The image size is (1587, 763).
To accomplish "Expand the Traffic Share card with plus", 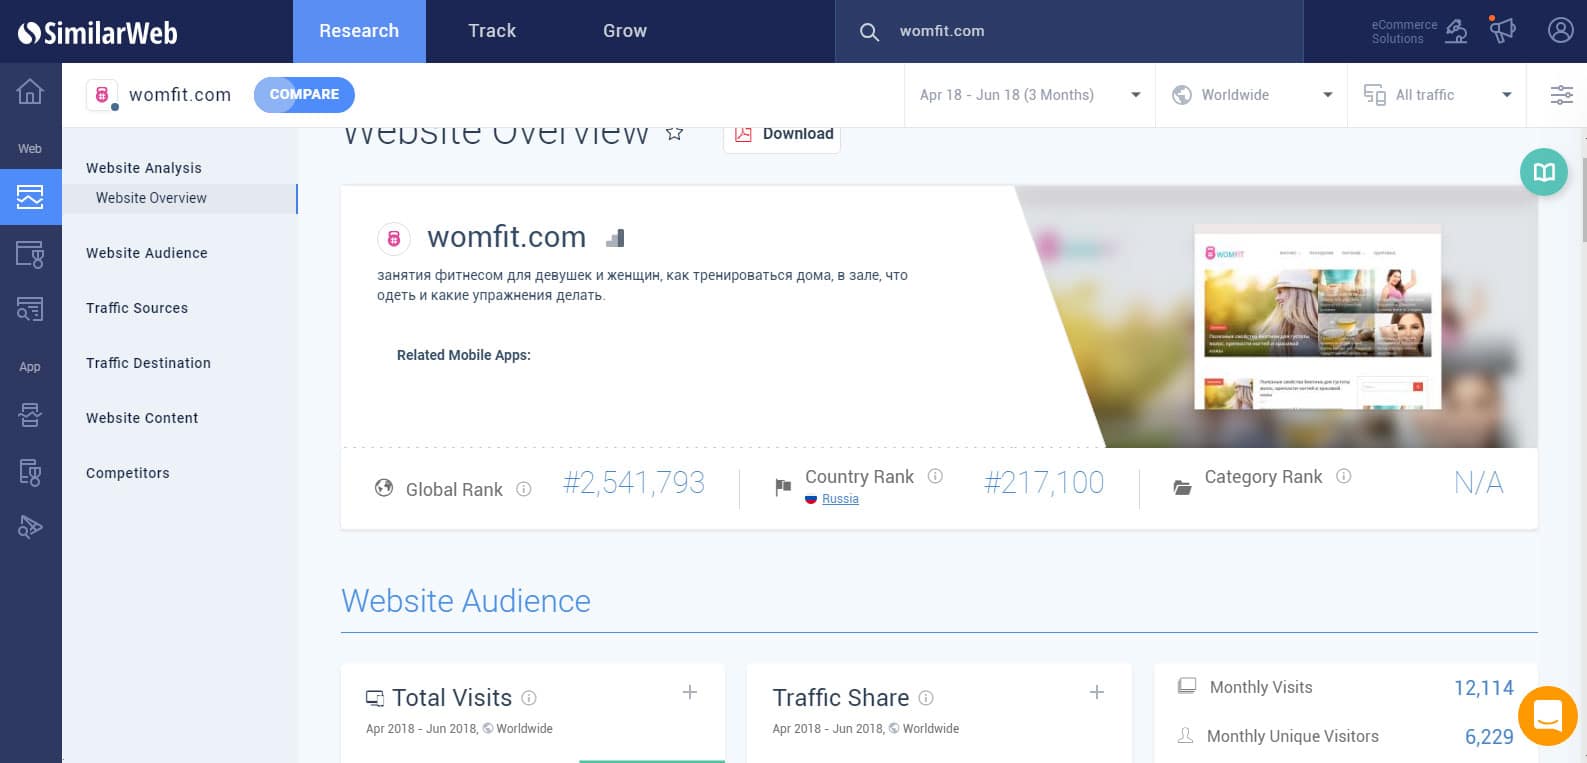I will 1097,692.
